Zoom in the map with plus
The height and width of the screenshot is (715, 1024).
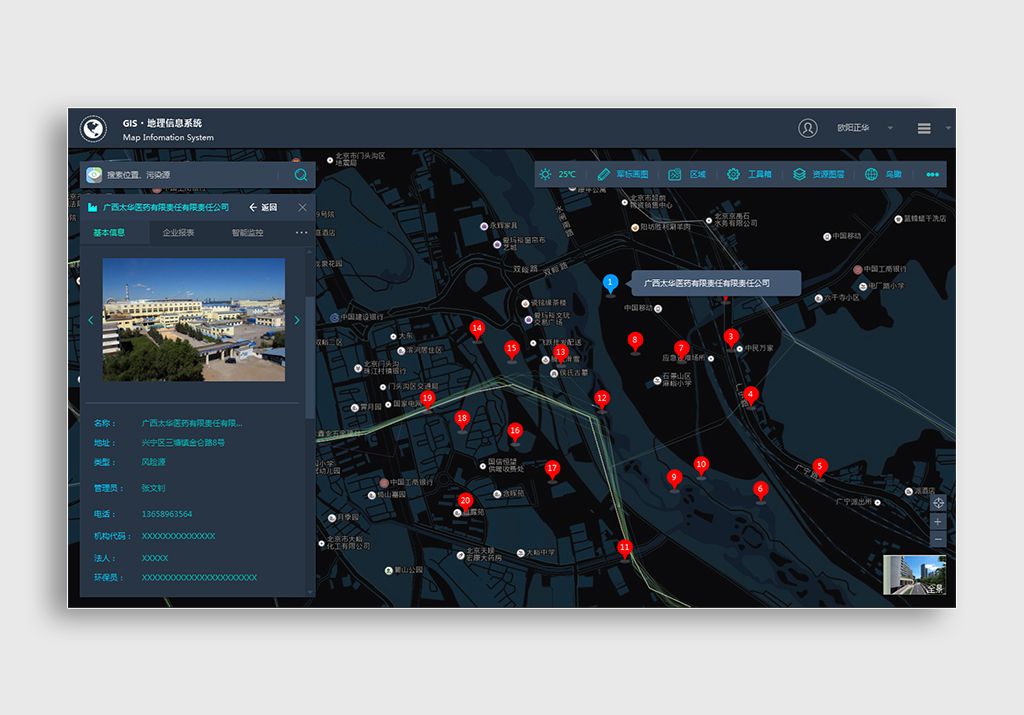click(938, 522)
